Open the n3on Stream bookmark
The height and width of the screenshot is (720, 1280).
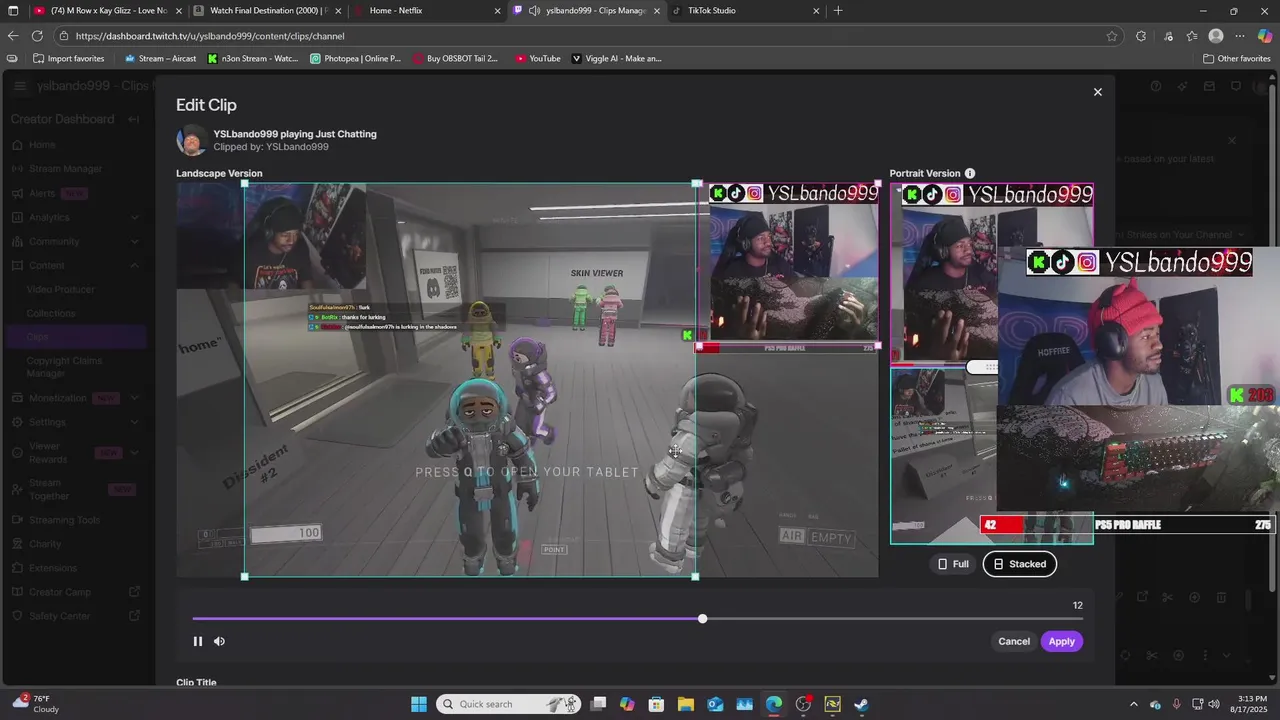(x=253, y=59)
